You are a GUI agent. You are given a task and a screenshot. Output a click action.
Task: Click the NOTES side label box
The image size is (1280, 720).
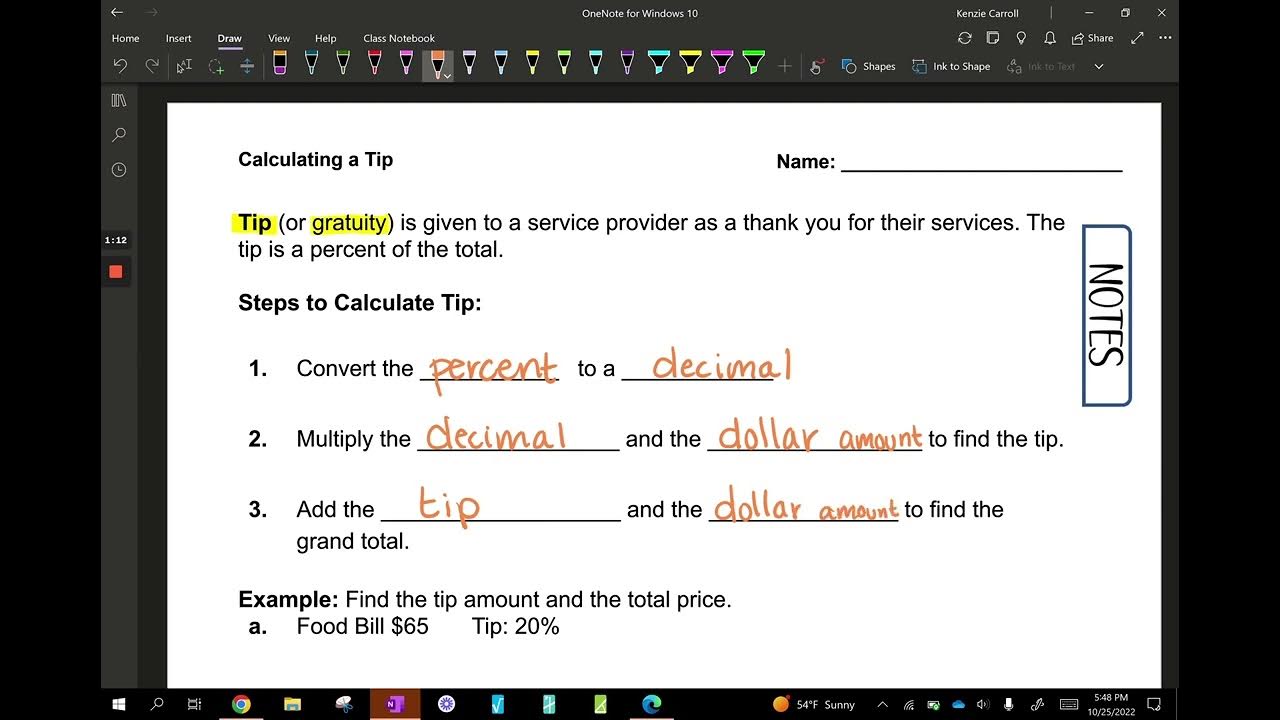point(1106,315)
